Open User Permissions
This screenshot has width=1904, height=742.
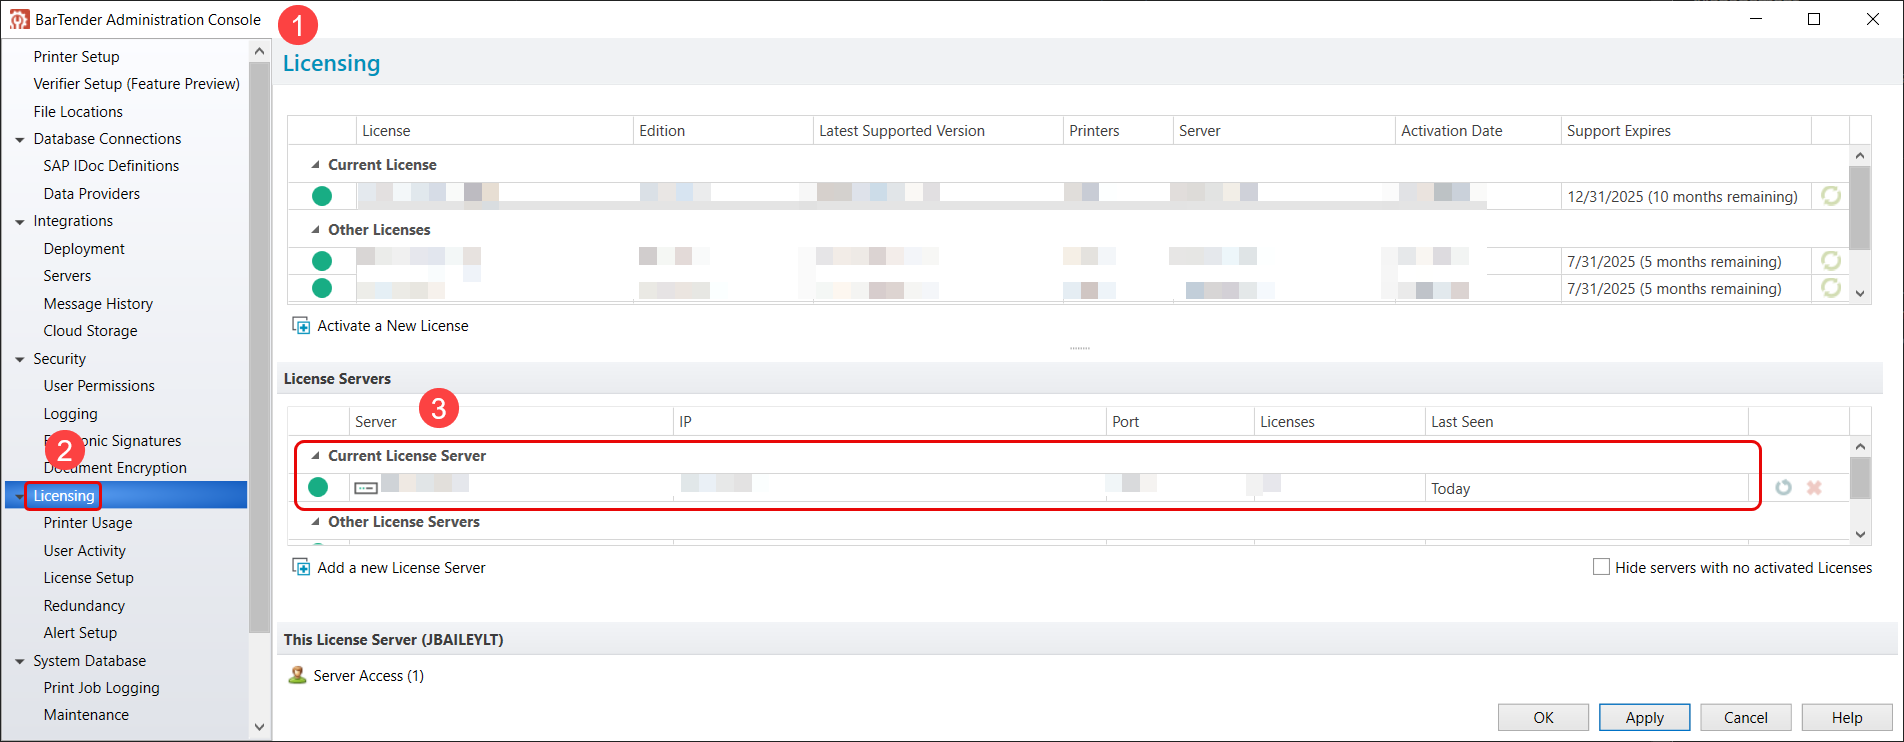tap(99, 386)
